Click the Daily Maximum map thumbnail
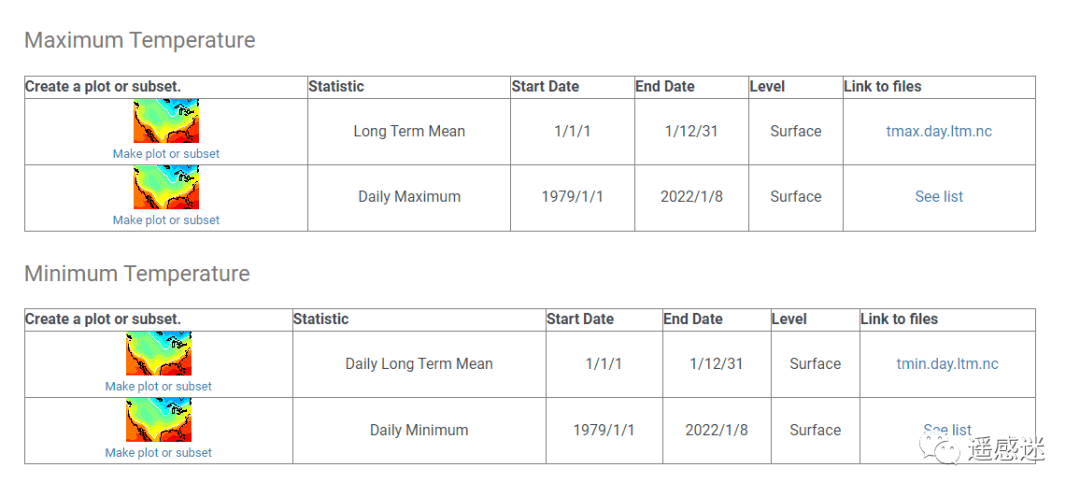The height and width of the screenshot is (496, 1080). tap(166, 188)
